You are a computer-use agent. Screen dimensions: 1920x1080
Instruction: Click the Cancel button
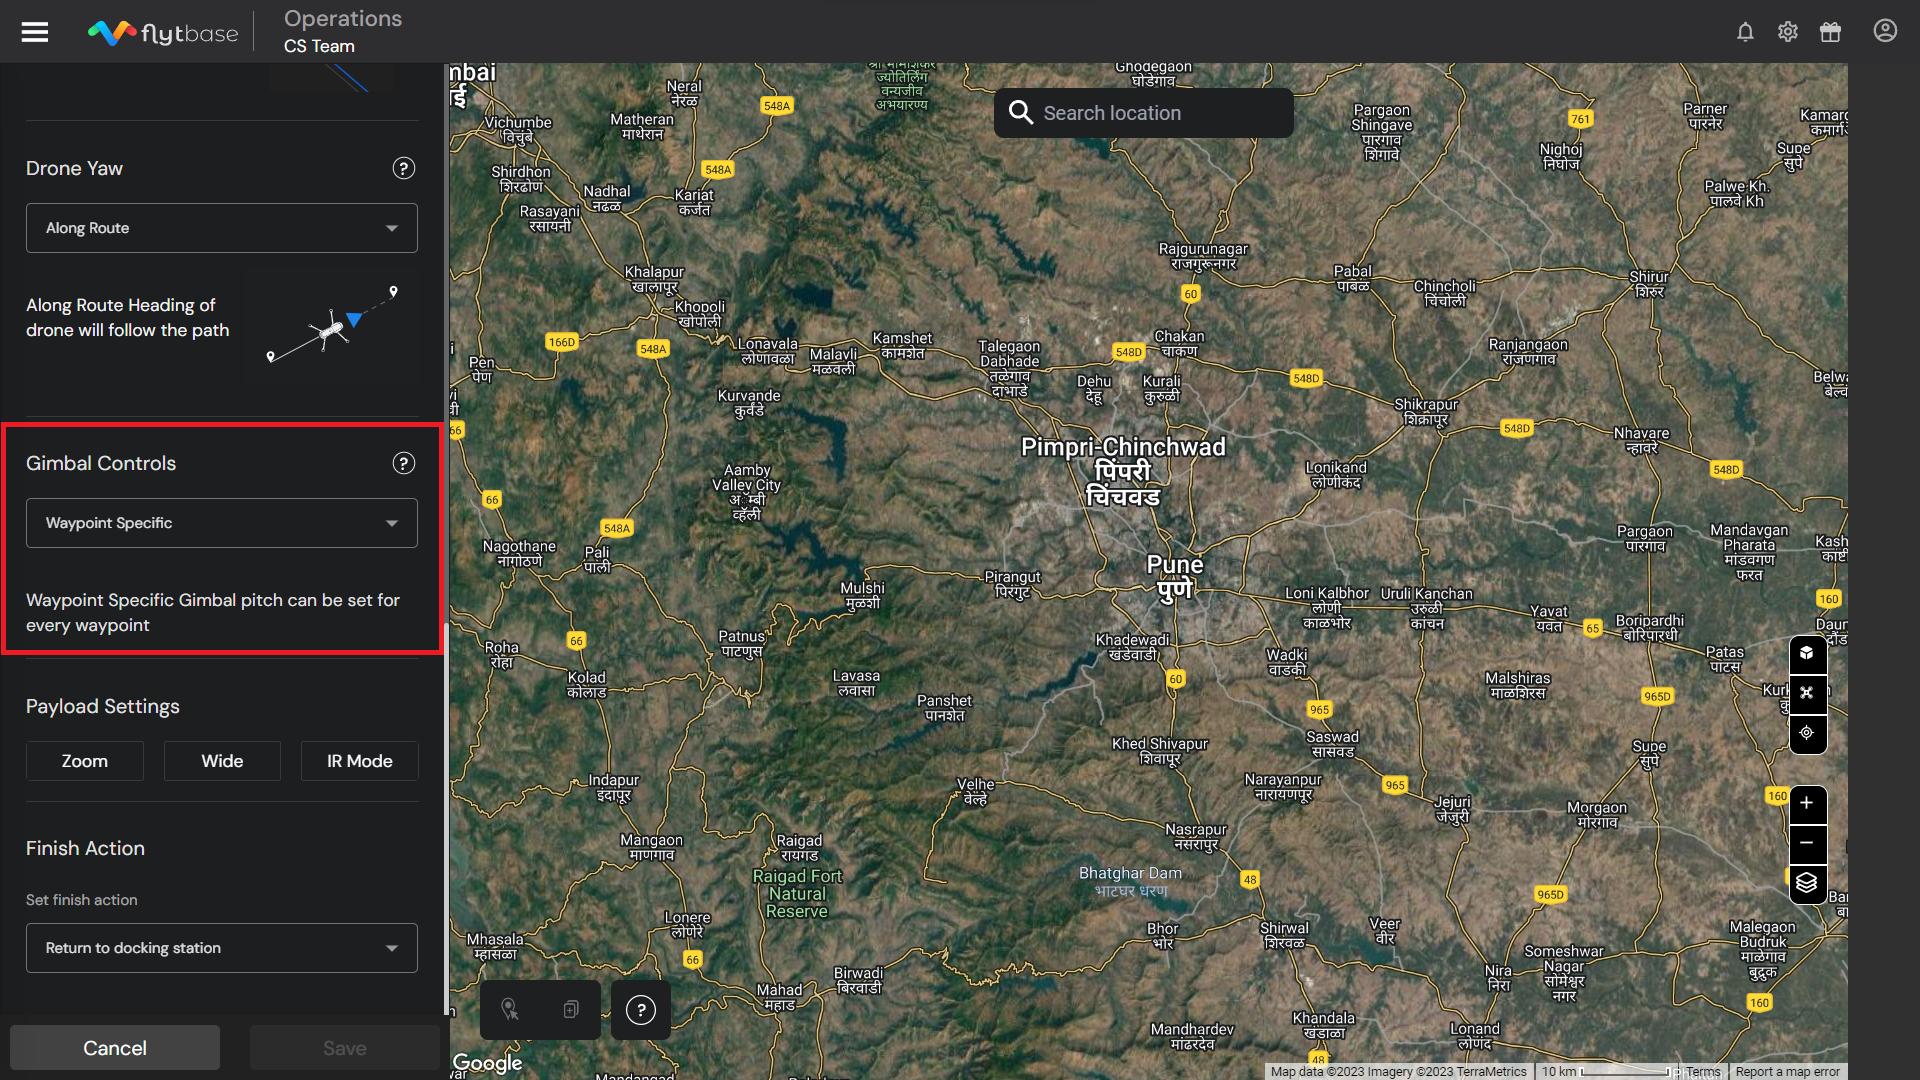(x=115, y=1048)
